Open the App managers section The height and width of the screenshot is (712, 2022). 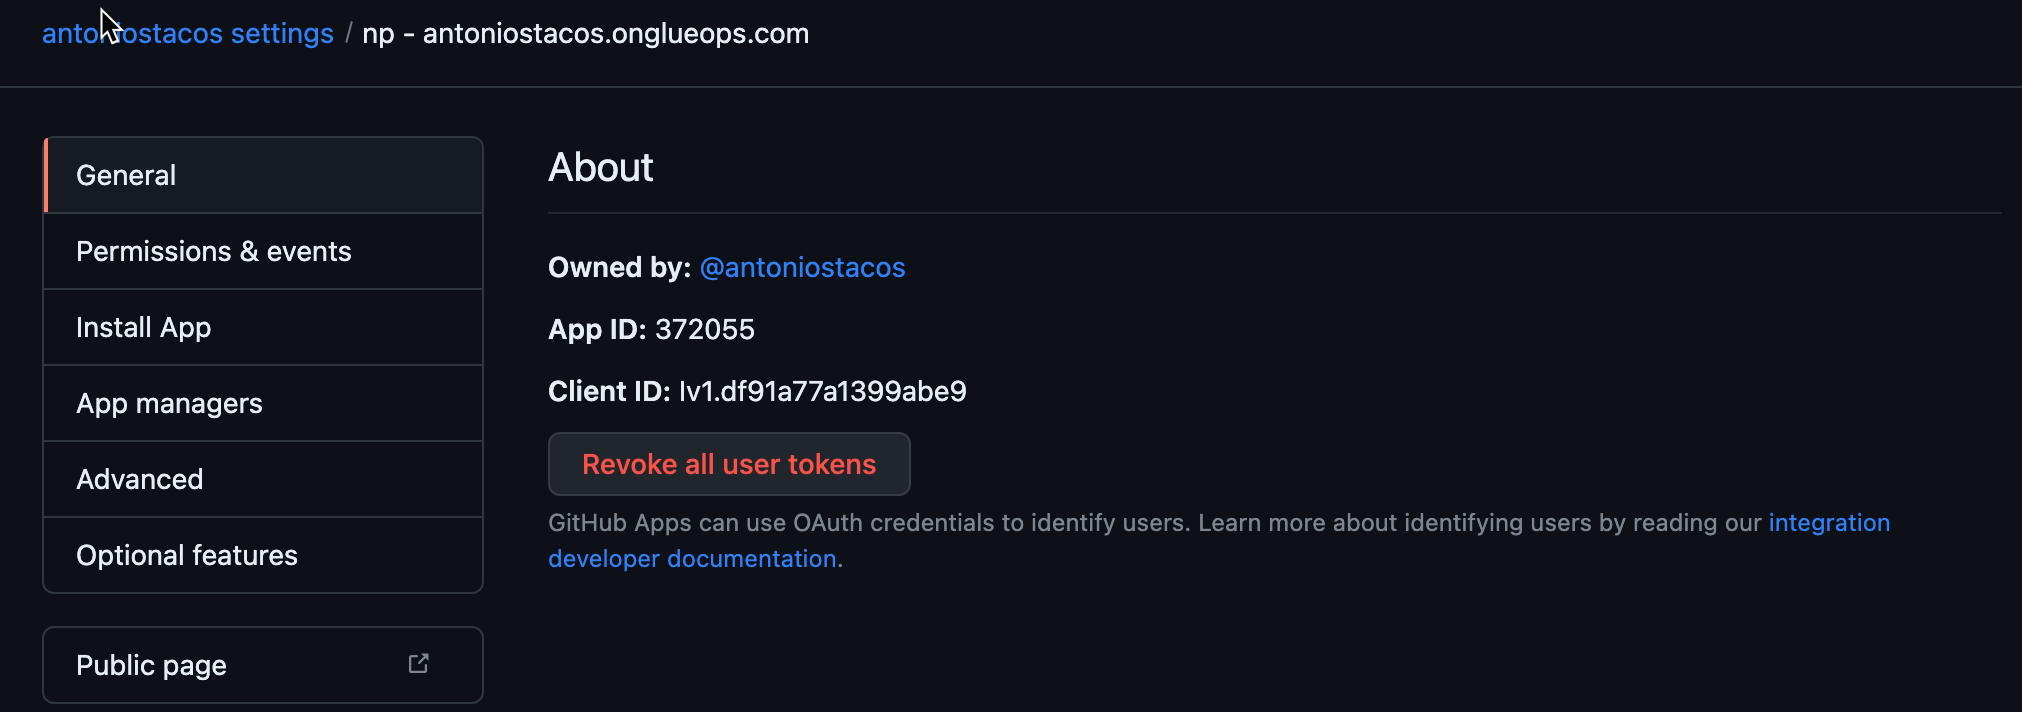click(x=169, y=404)
